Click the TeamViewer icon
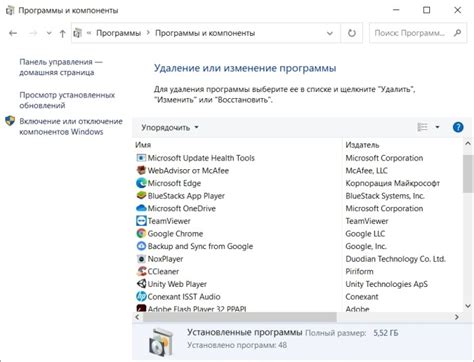Screen dimensions: 474x362 click(x=141, y=221)
